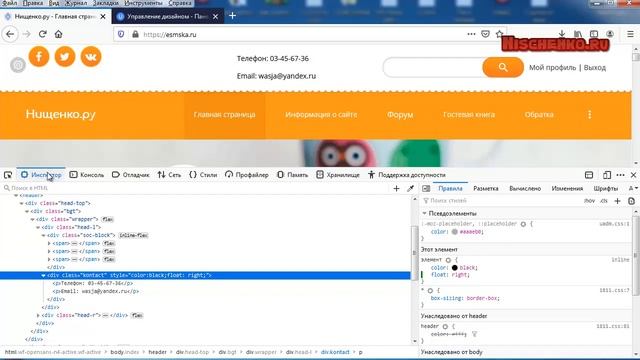Image resolution: width=640 pixels, height=360 pixels.
Task: Click the Поиск стилей filter field
Action: [x=501, y=201]
